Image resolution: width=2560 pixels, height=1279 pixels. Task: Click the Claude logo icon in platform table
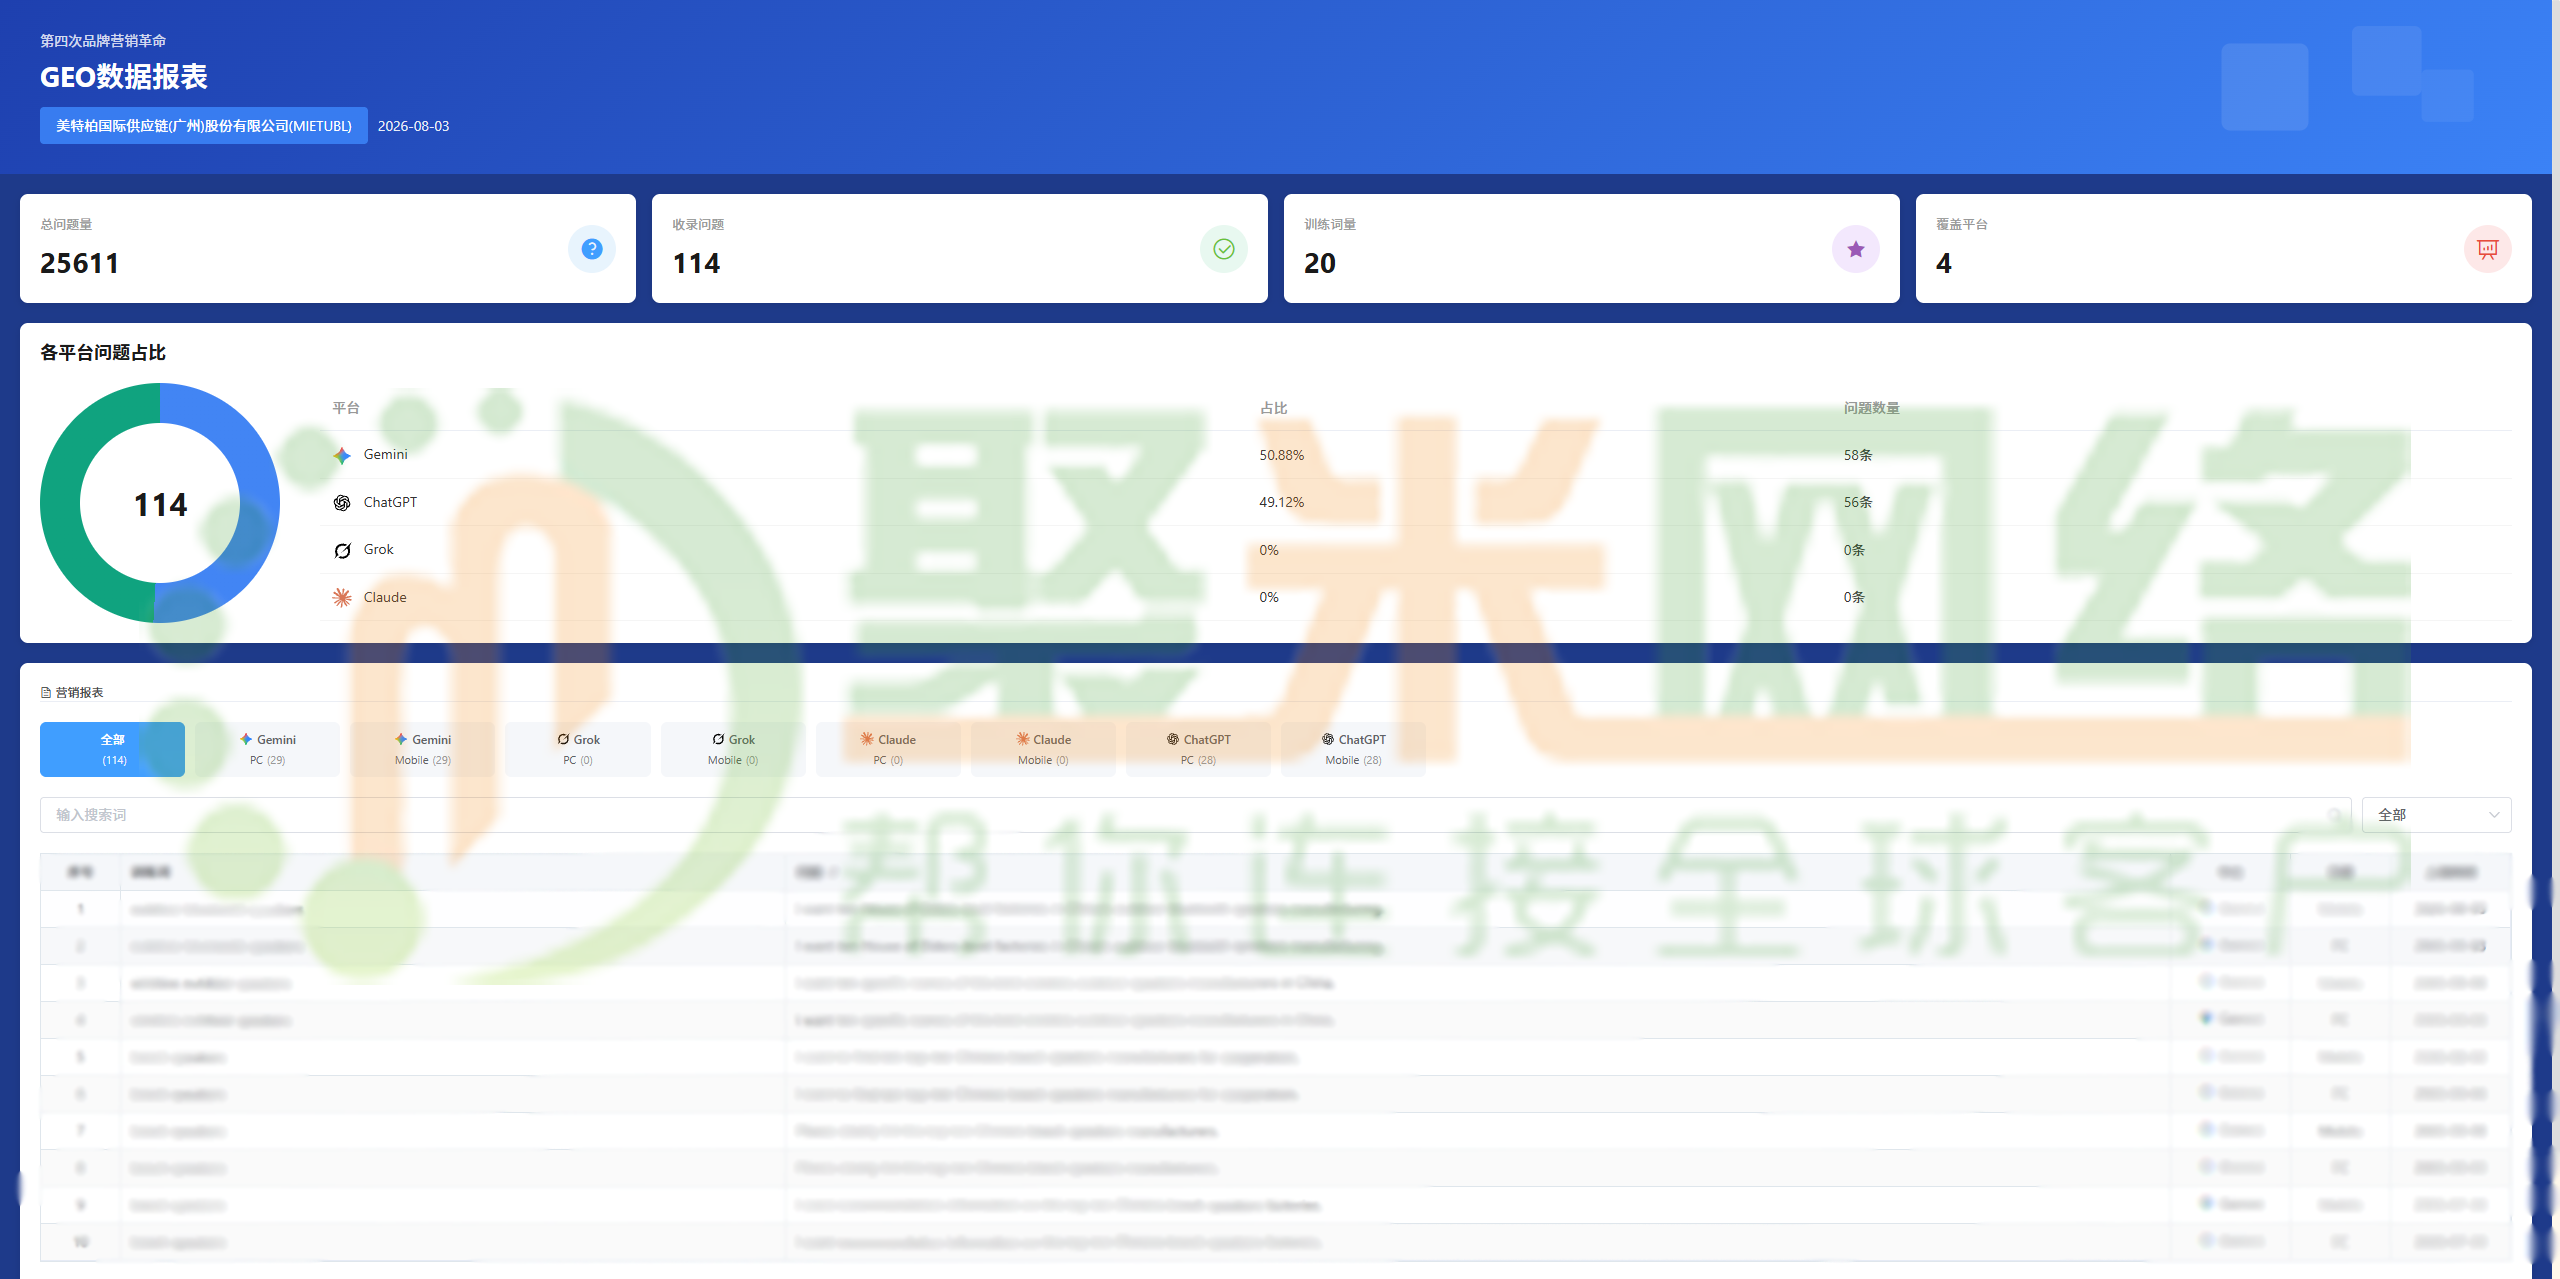342,597
